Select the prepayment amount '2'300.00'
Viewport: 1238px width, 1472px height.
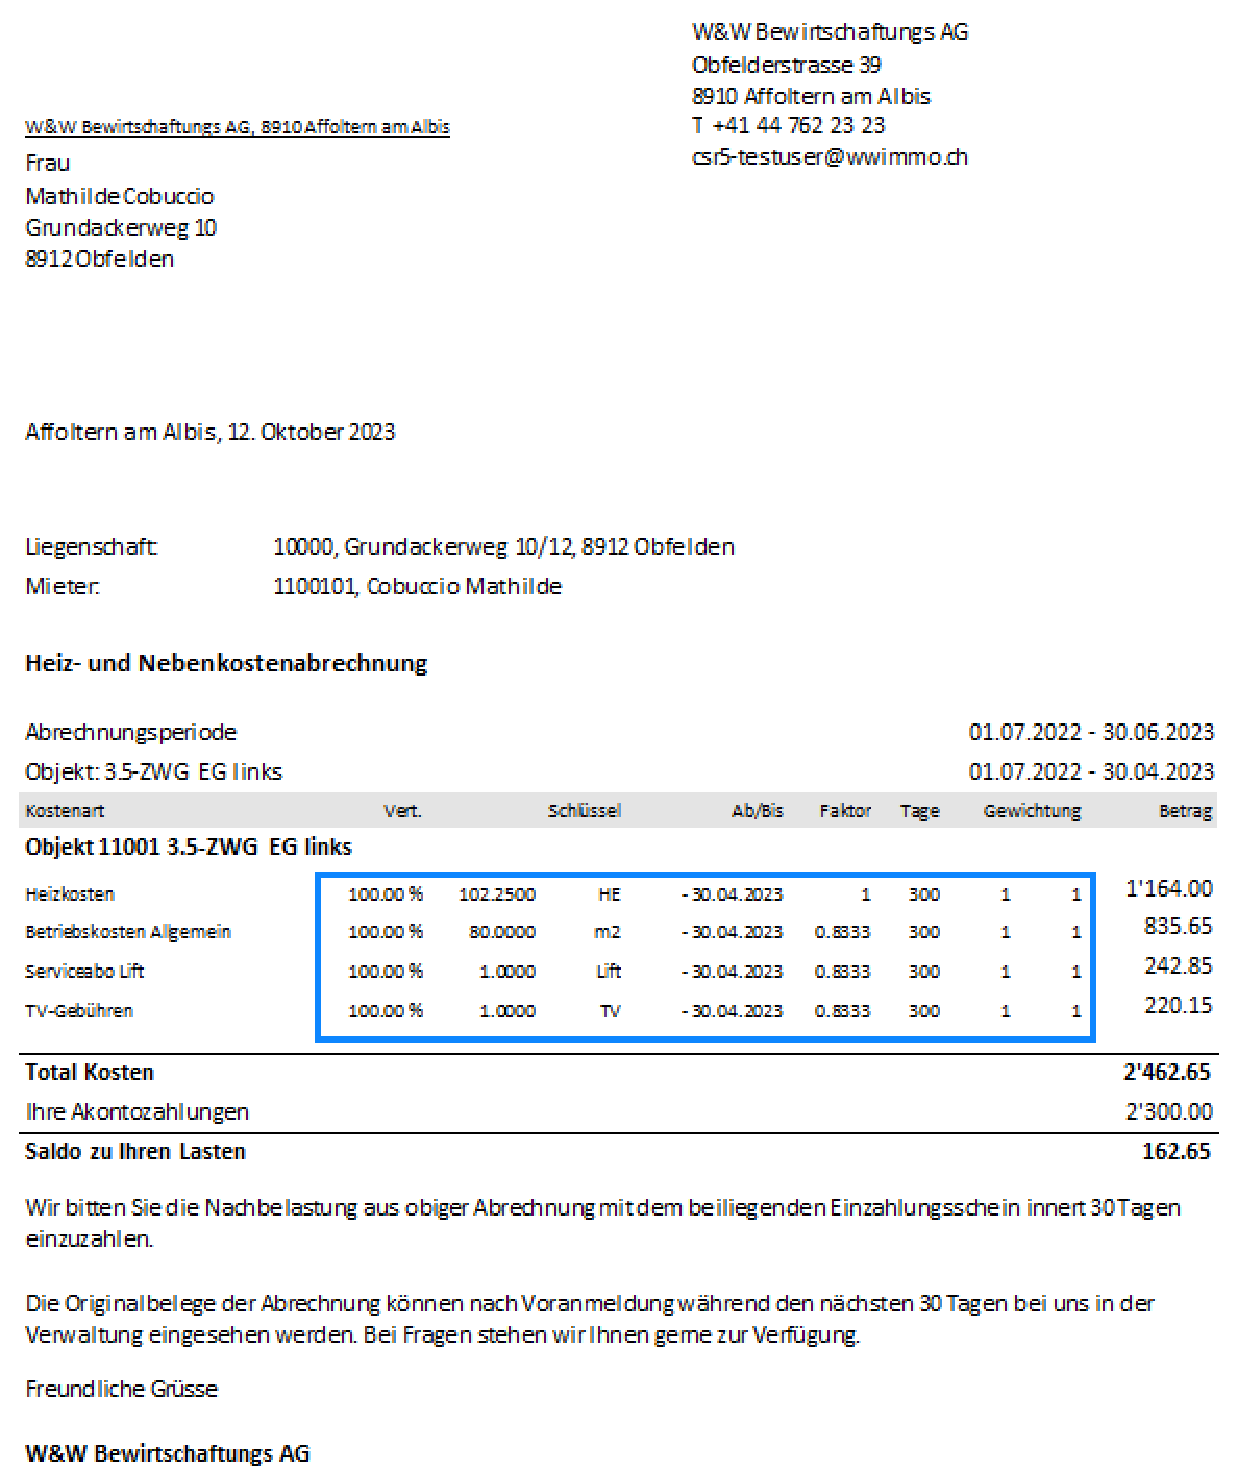pos(1169,1112)
